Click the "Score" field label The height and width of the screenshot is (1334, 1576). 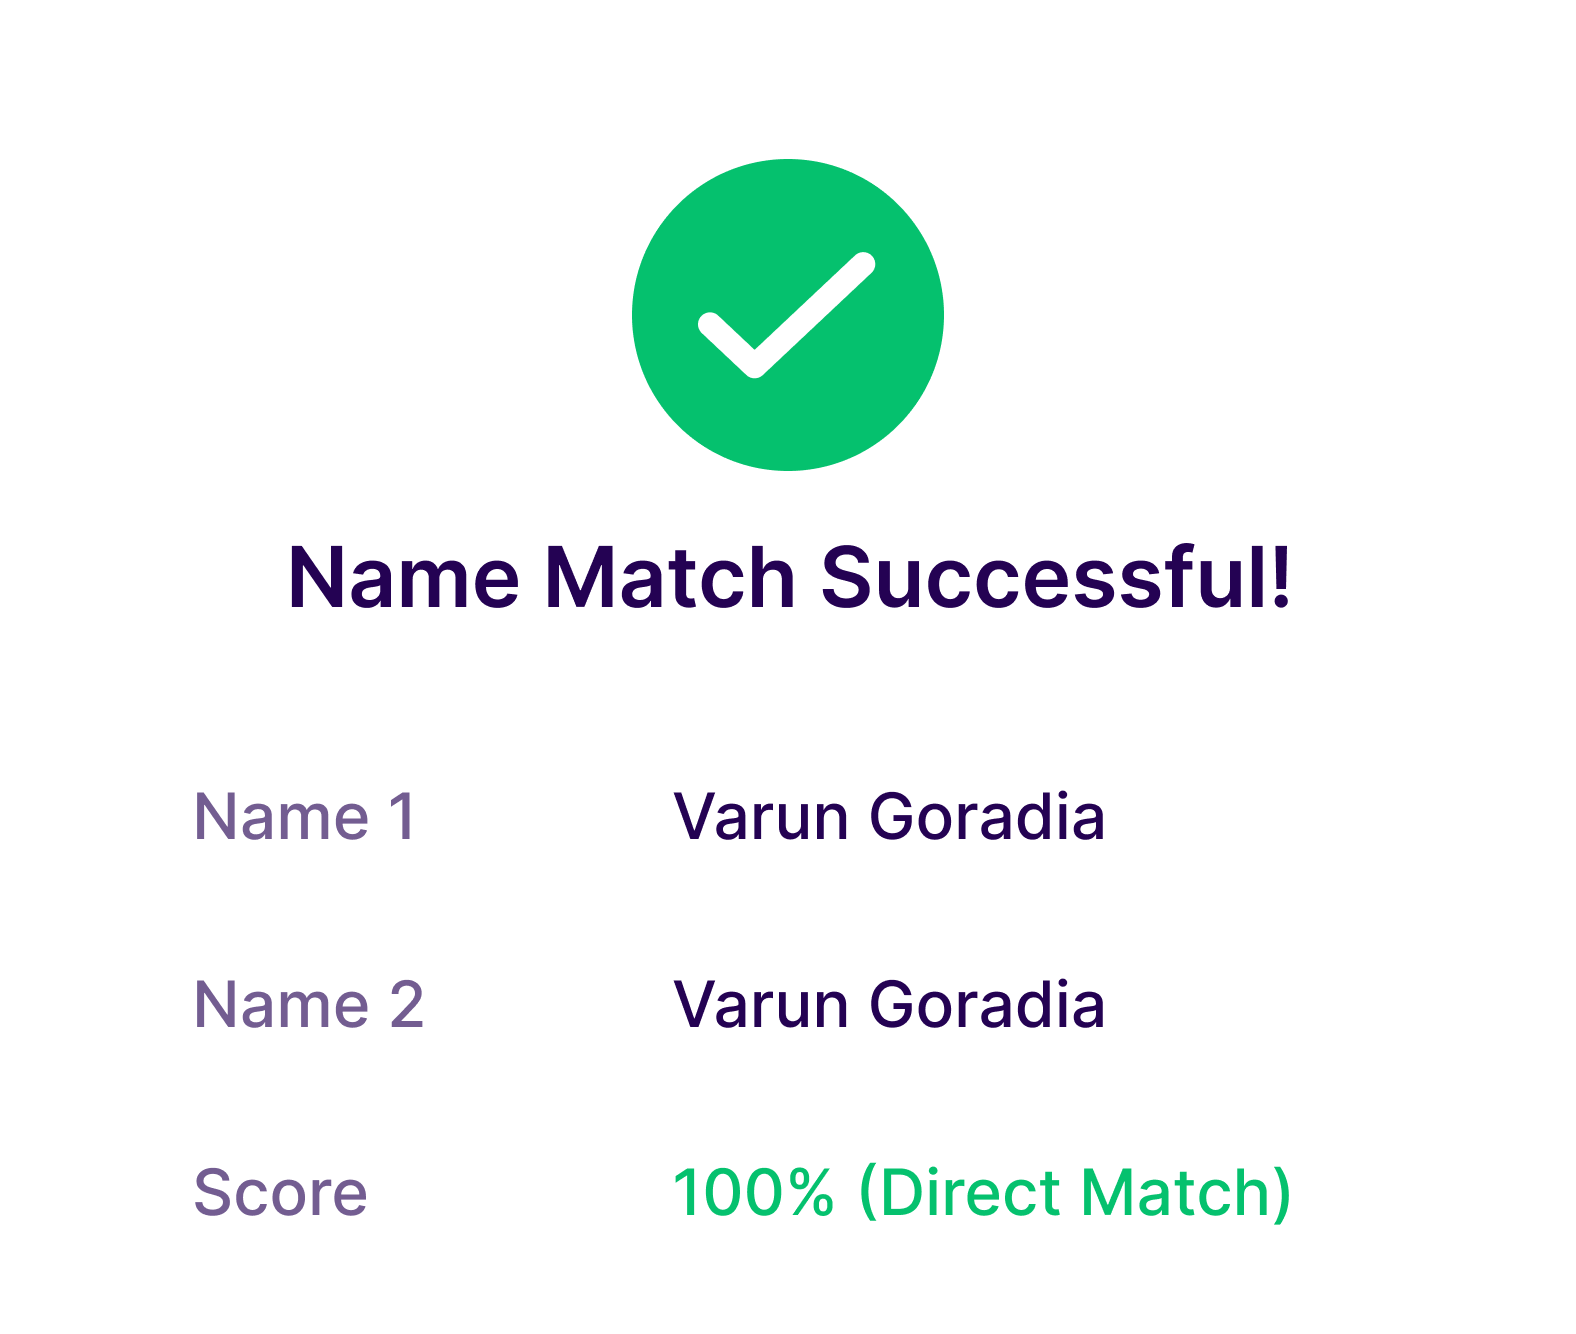[x=280, y=1192]
